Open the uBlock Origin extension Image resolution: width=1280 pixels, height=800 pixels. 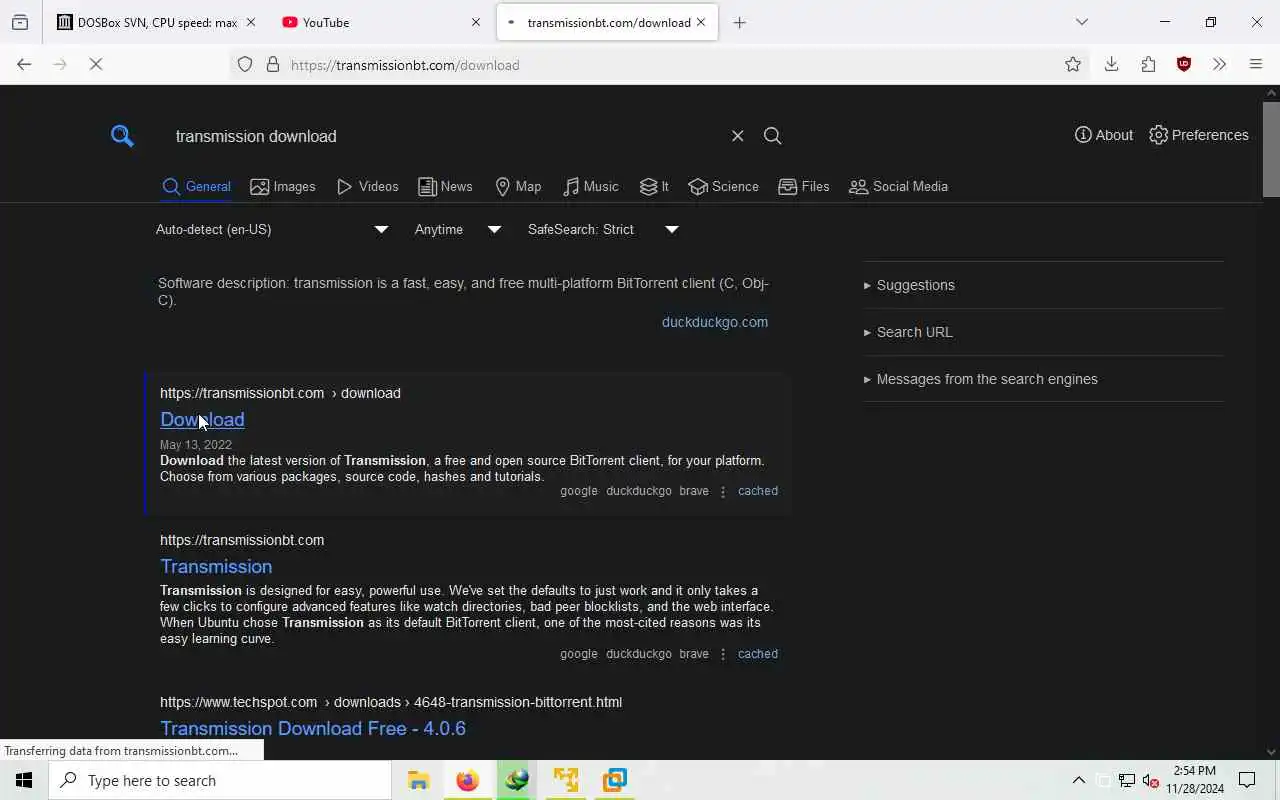pos(1184,65)
